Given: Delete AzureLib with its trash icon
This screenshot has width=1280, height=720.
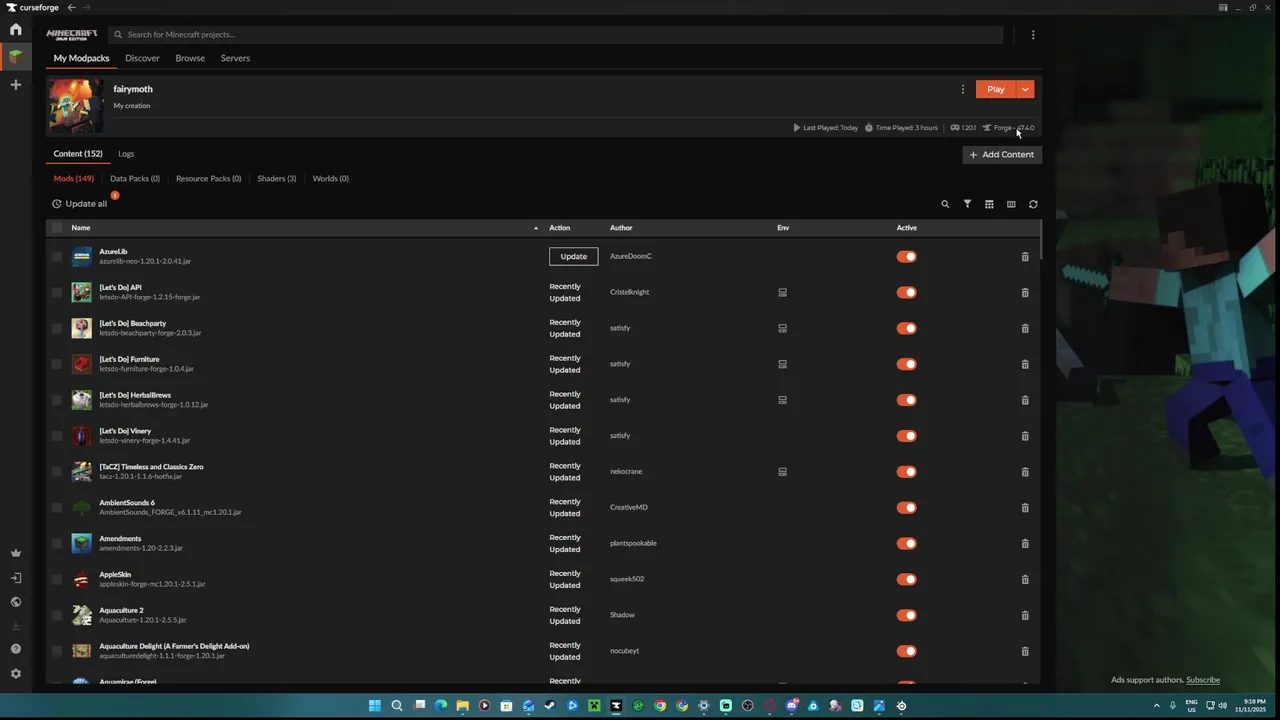Looking at the screenshot, I should (1025, 257).
